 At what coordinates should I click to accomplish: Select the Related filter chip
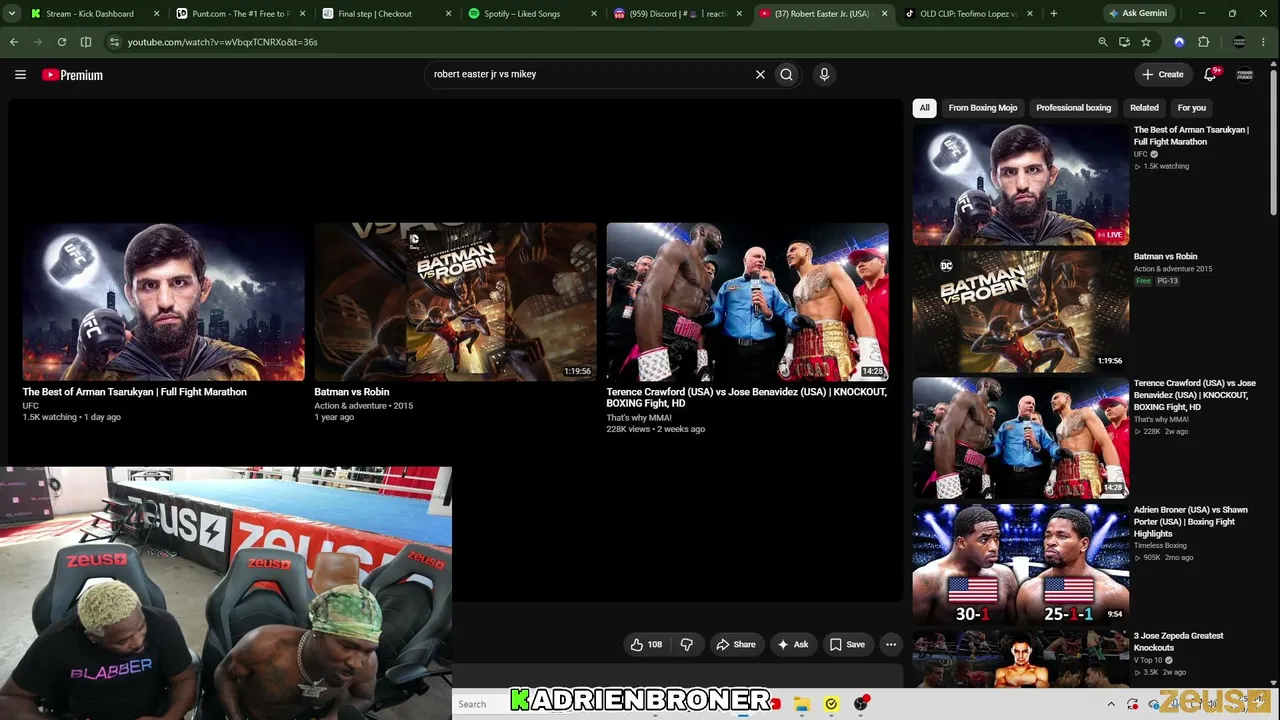click(1144, 108)
